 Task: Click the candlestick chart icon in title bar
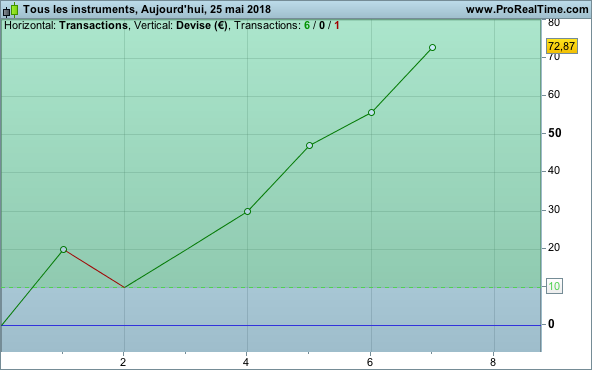(11, 10)
